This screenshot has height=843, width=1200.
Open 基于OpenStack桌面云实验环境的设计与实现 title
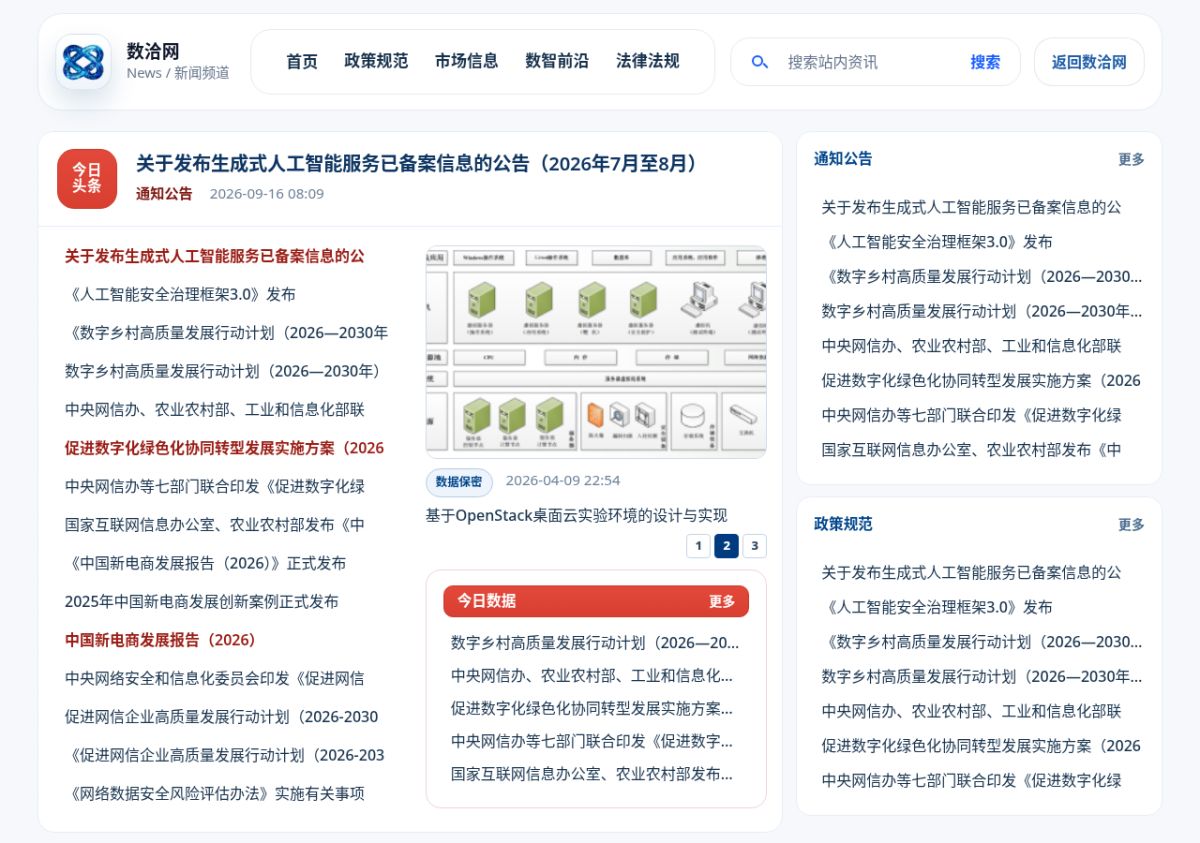pos(576,516)
